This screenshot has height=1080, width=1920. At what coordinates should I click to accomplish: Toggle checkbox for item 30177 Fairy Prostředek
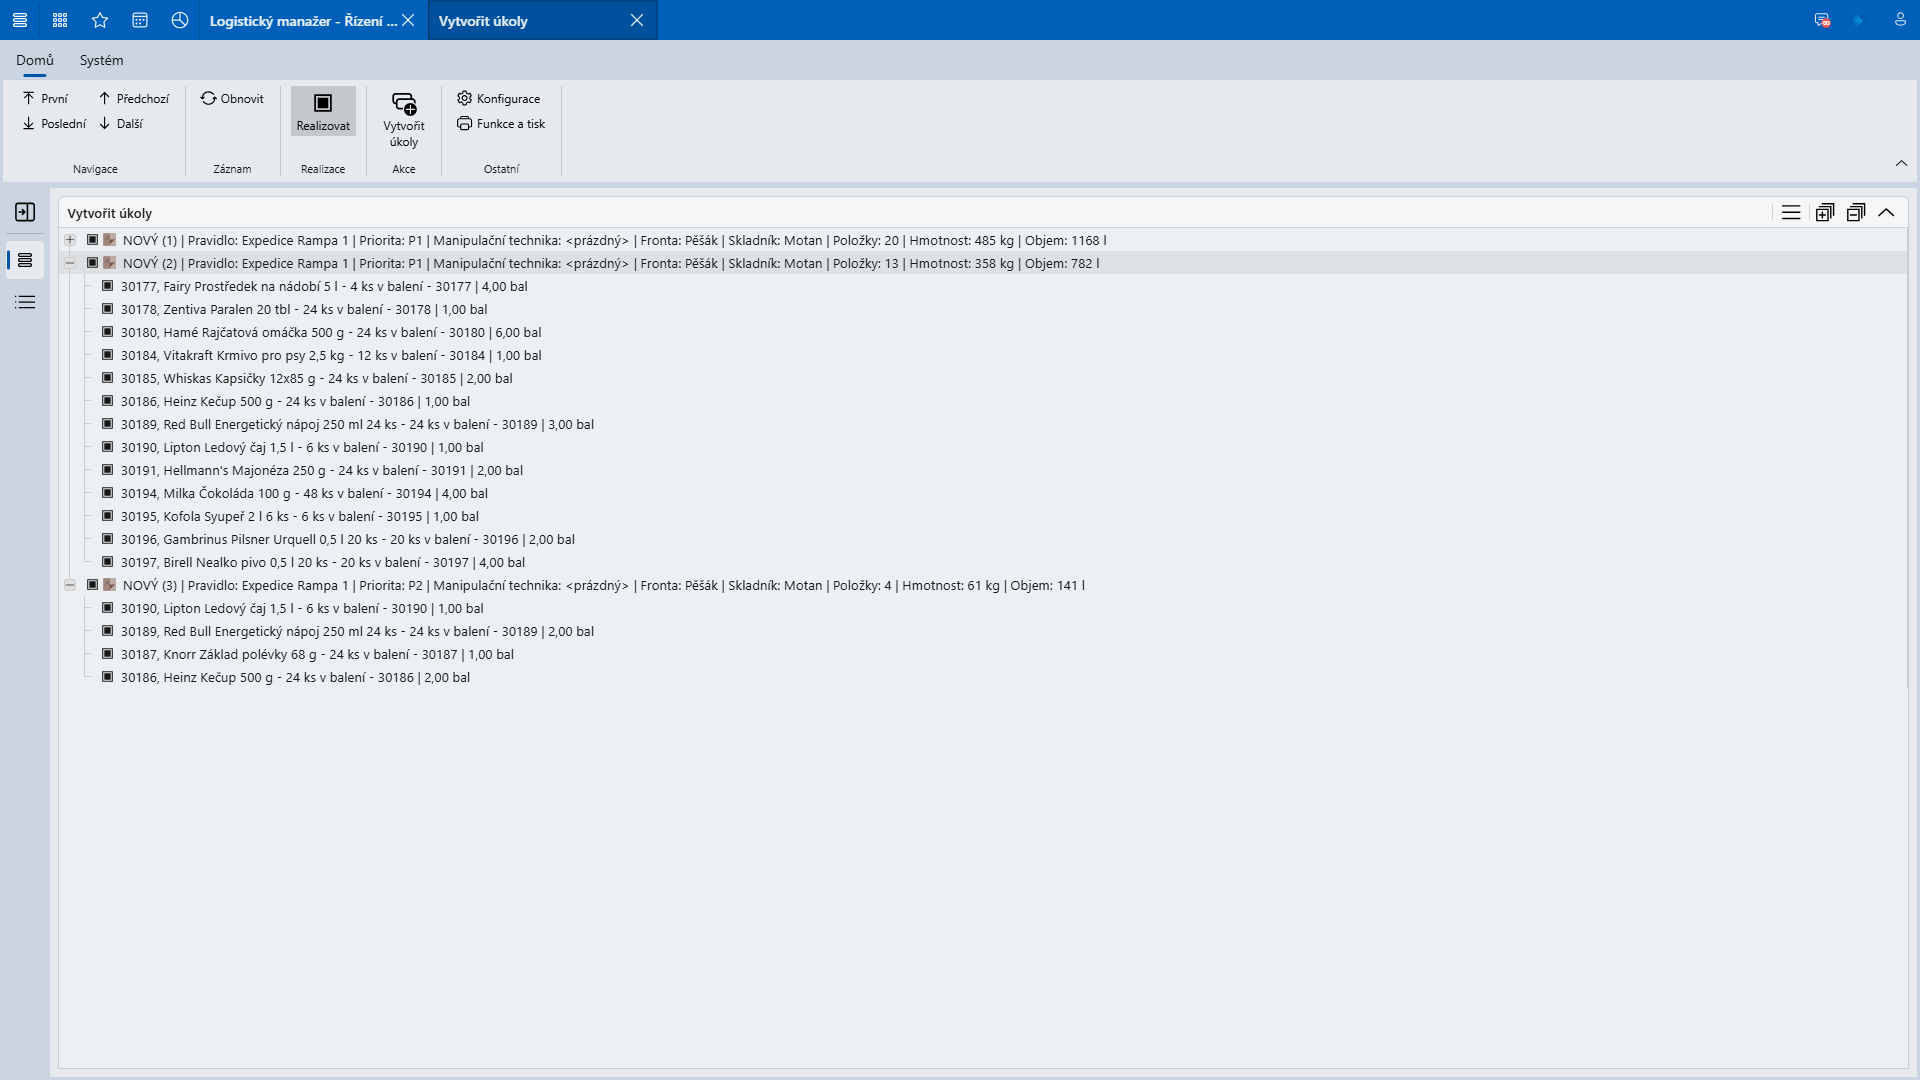107,286
